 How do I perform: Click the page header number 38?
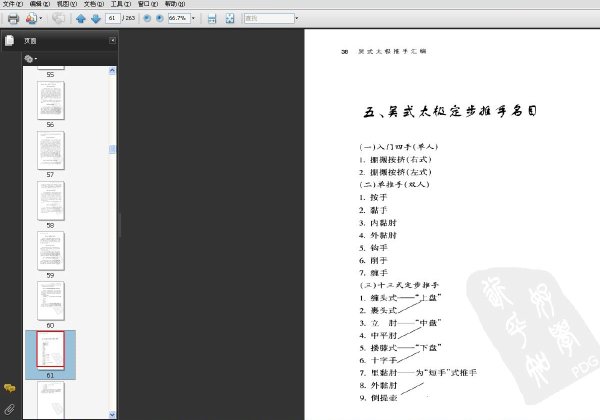344,52
